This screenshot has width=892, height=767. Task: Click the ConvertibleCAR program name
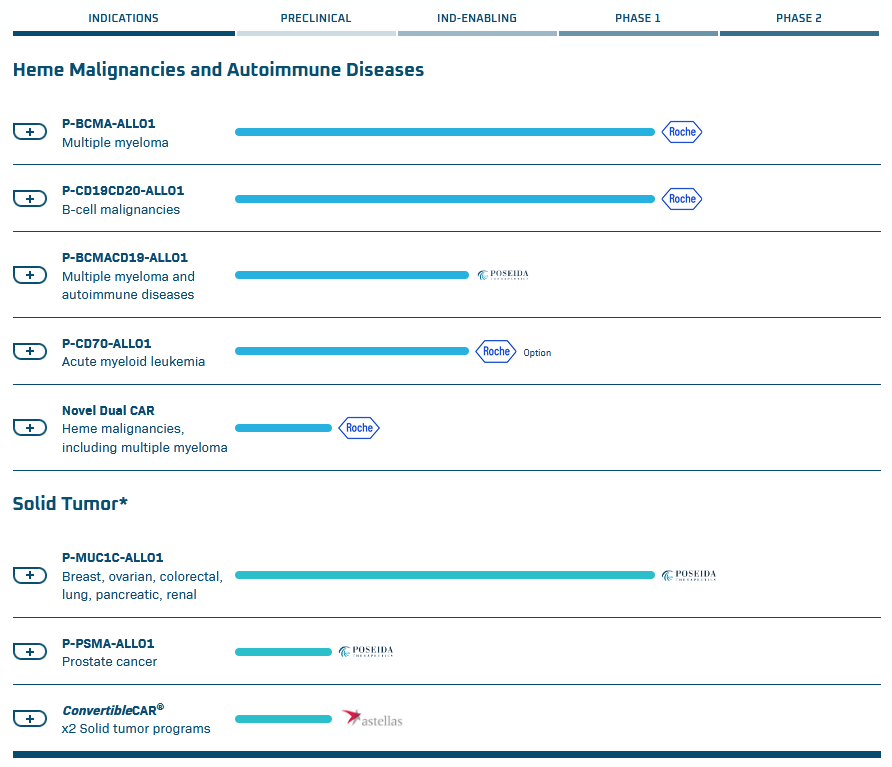click(113, 710)
